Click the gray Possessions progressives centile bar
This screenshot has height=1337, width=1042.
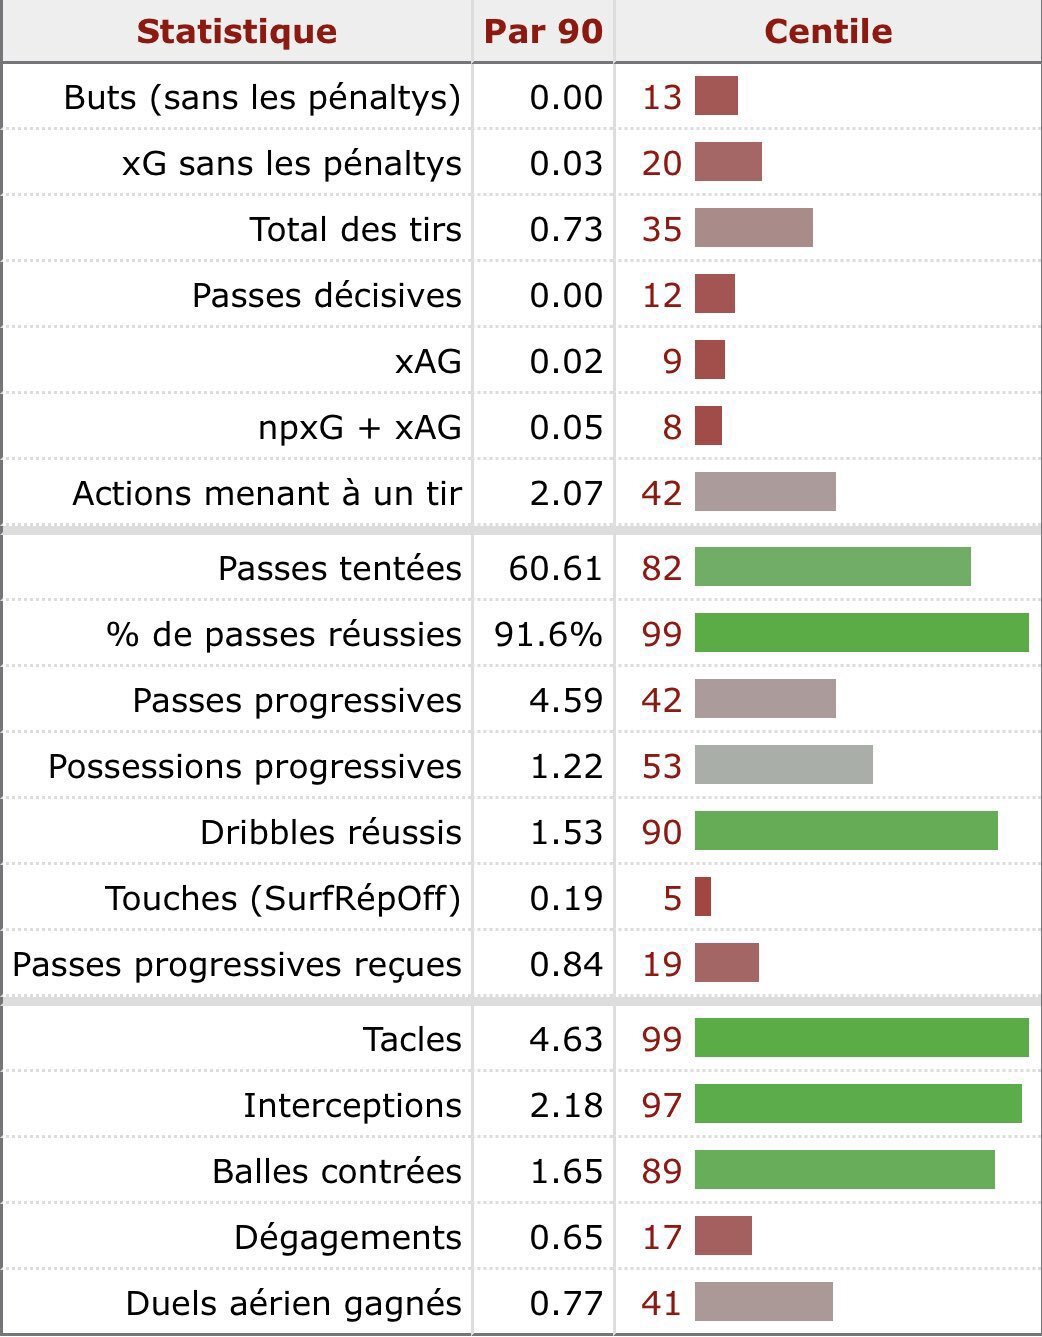pyautogui.click(x=783, y=766)
